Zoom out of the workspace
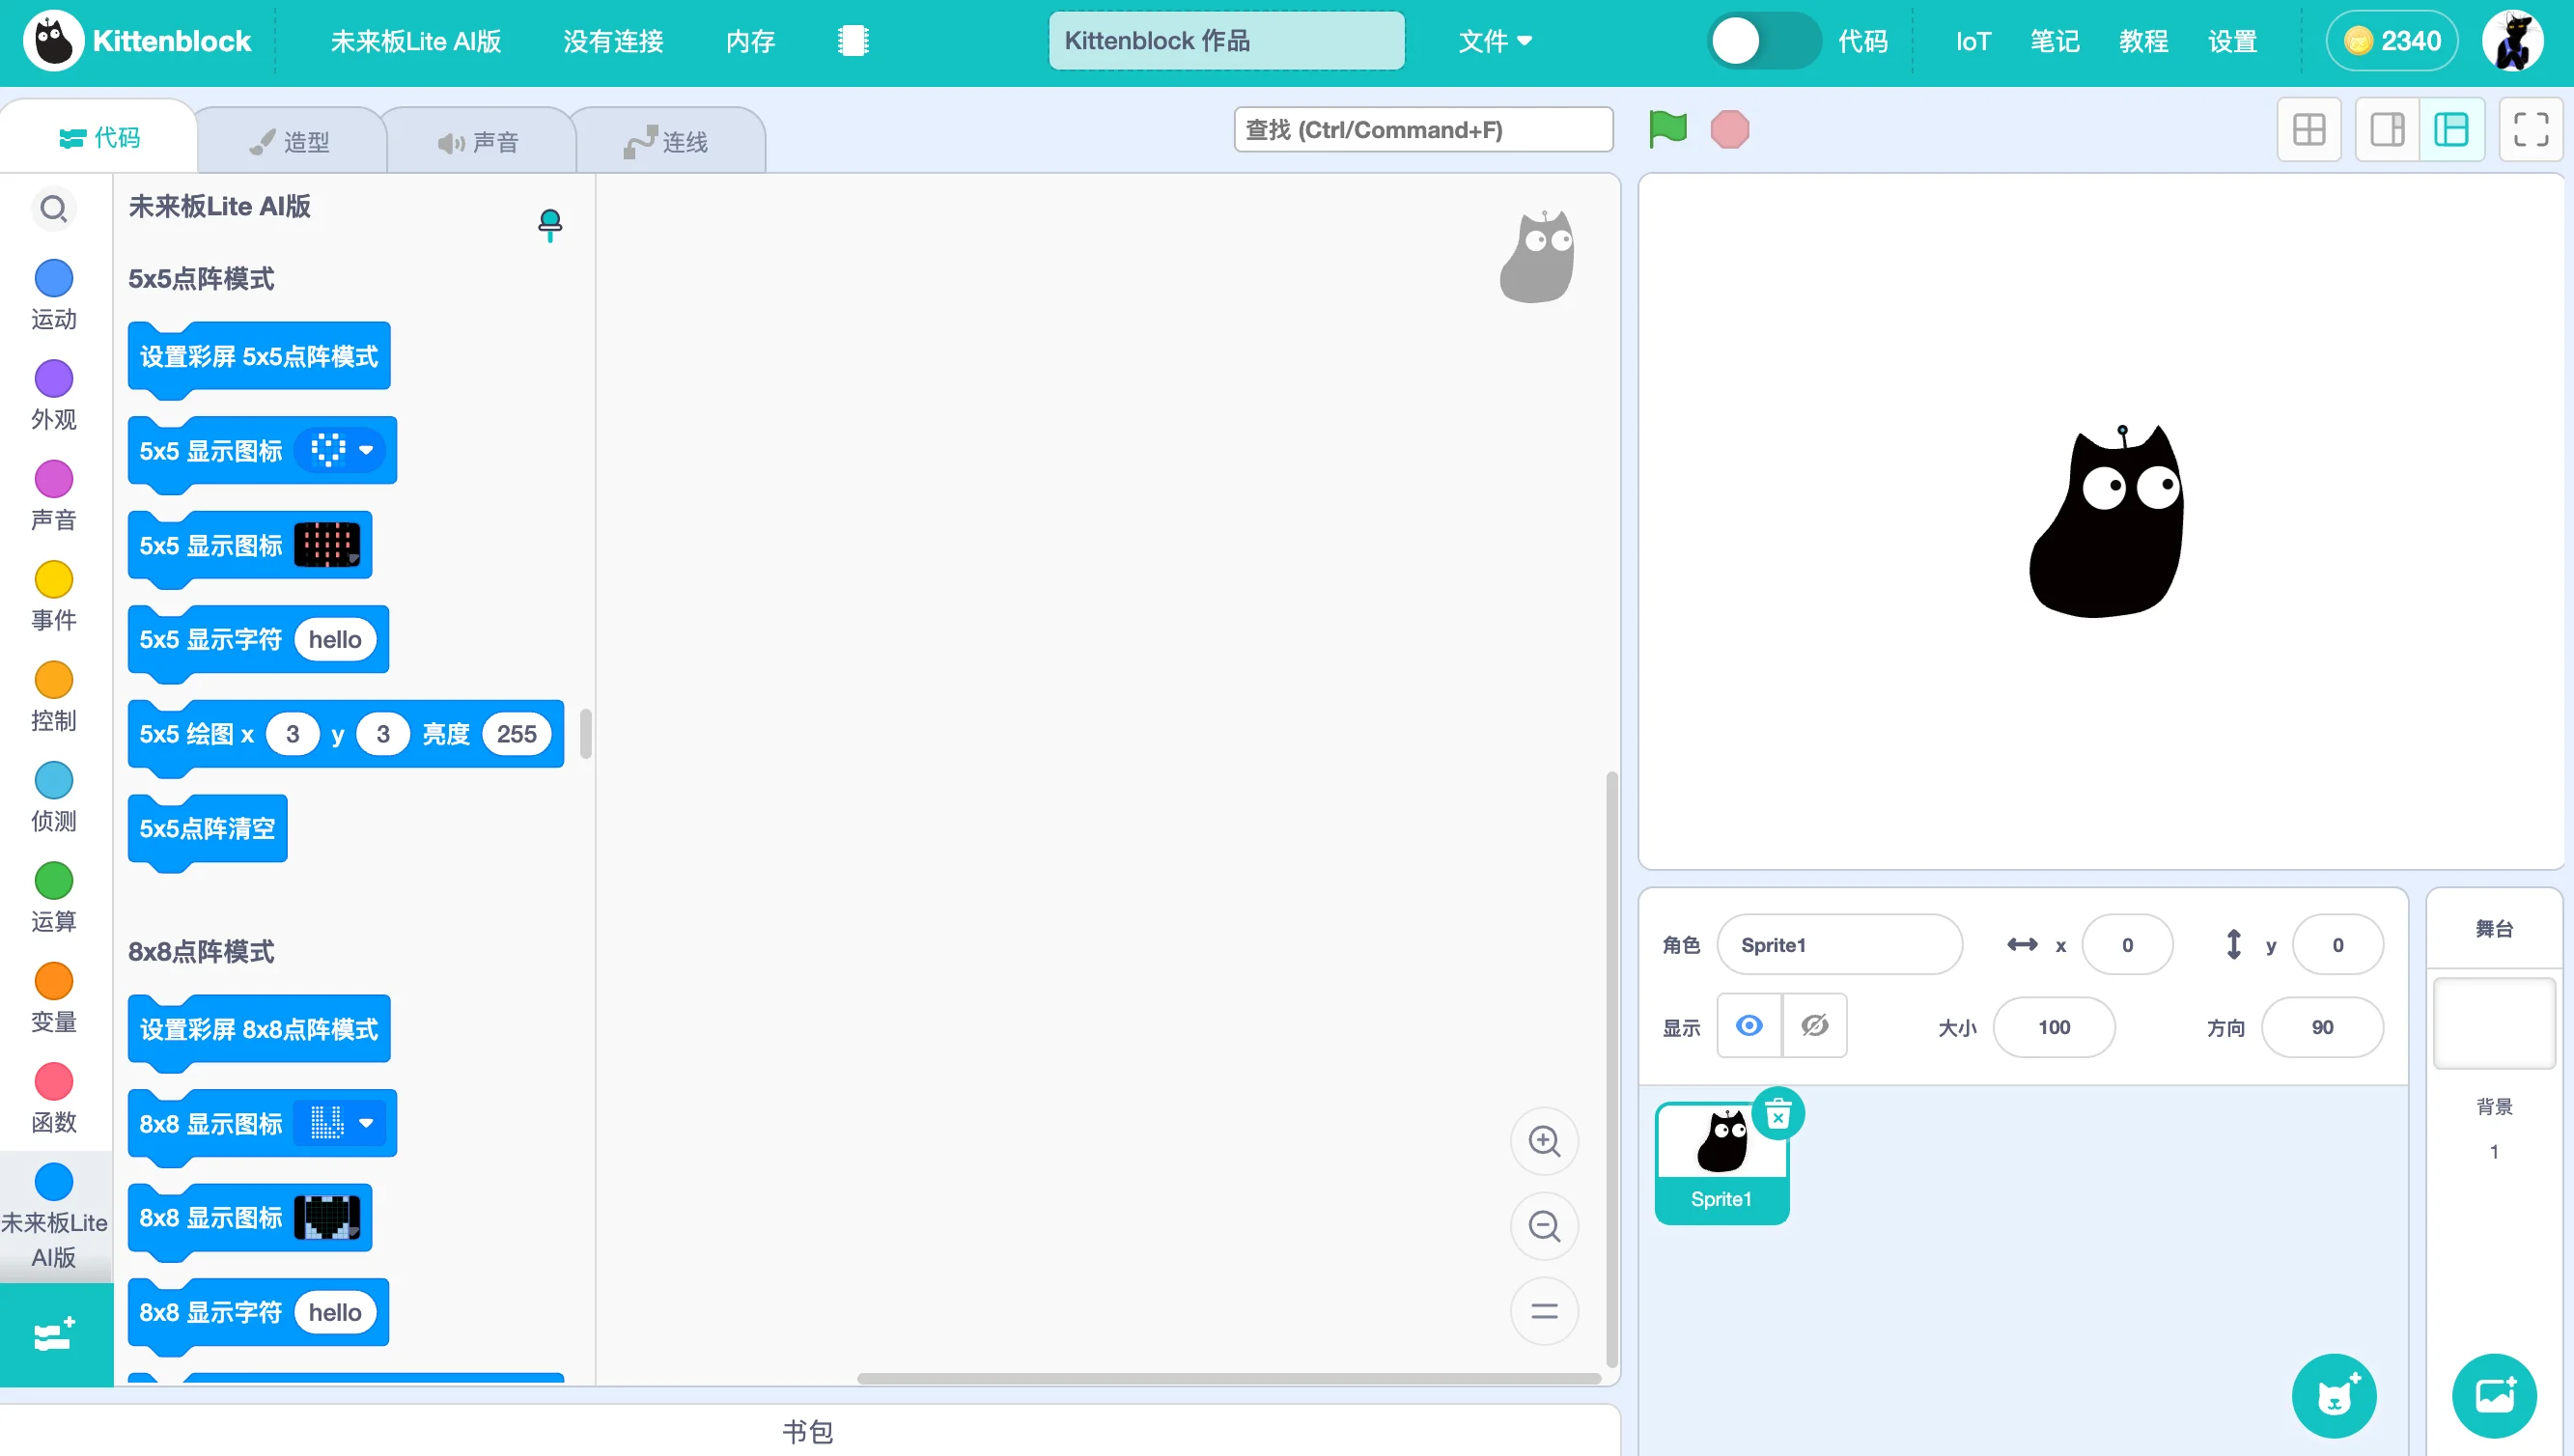 click(x=1543, y=1226)
